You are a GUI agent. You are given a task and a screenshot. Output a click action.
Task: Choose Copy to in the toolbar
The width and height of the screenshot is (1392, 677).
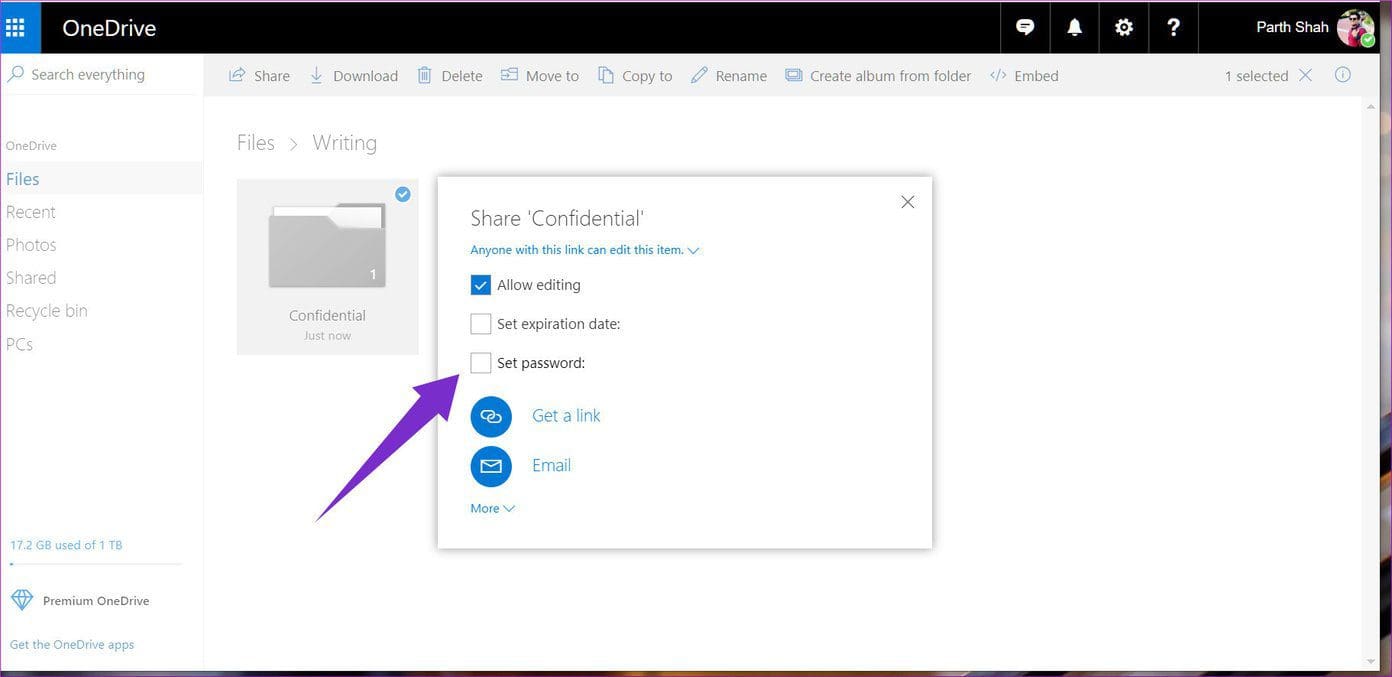635,76
